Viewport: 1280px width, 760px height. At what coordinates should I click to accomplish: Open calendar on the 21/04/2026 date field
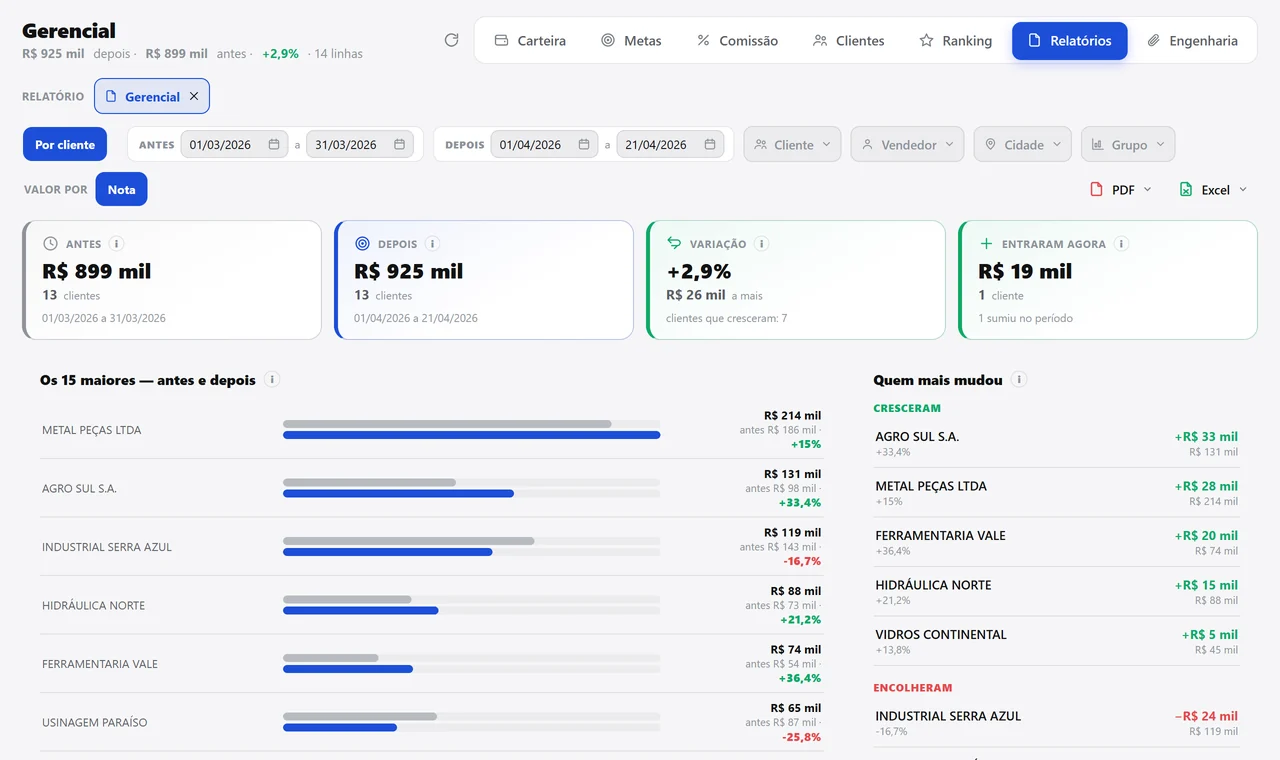point(710,144)
